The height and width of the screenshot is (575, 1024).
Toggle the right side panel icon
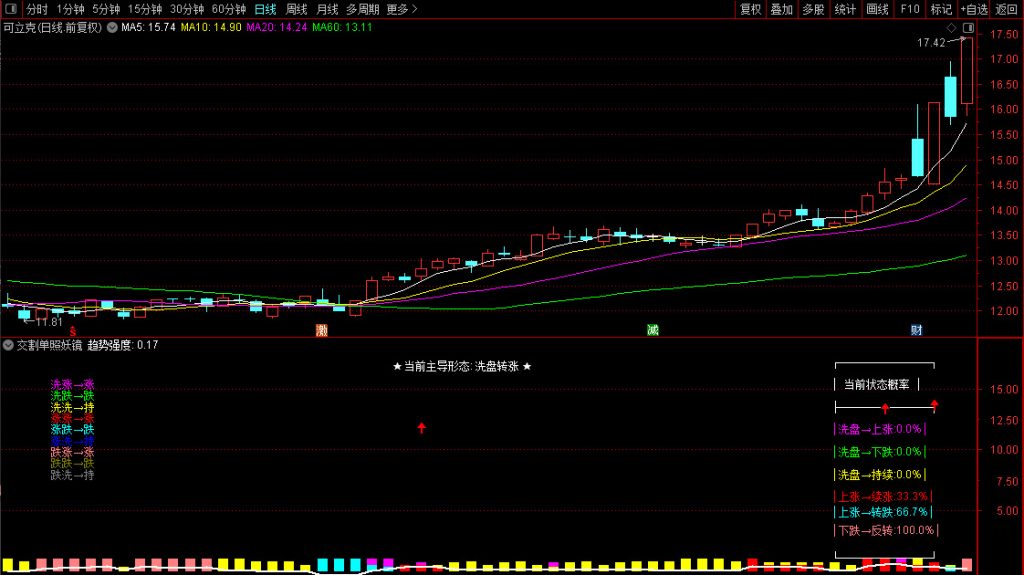pyautogui.click(x=967, y=27)
